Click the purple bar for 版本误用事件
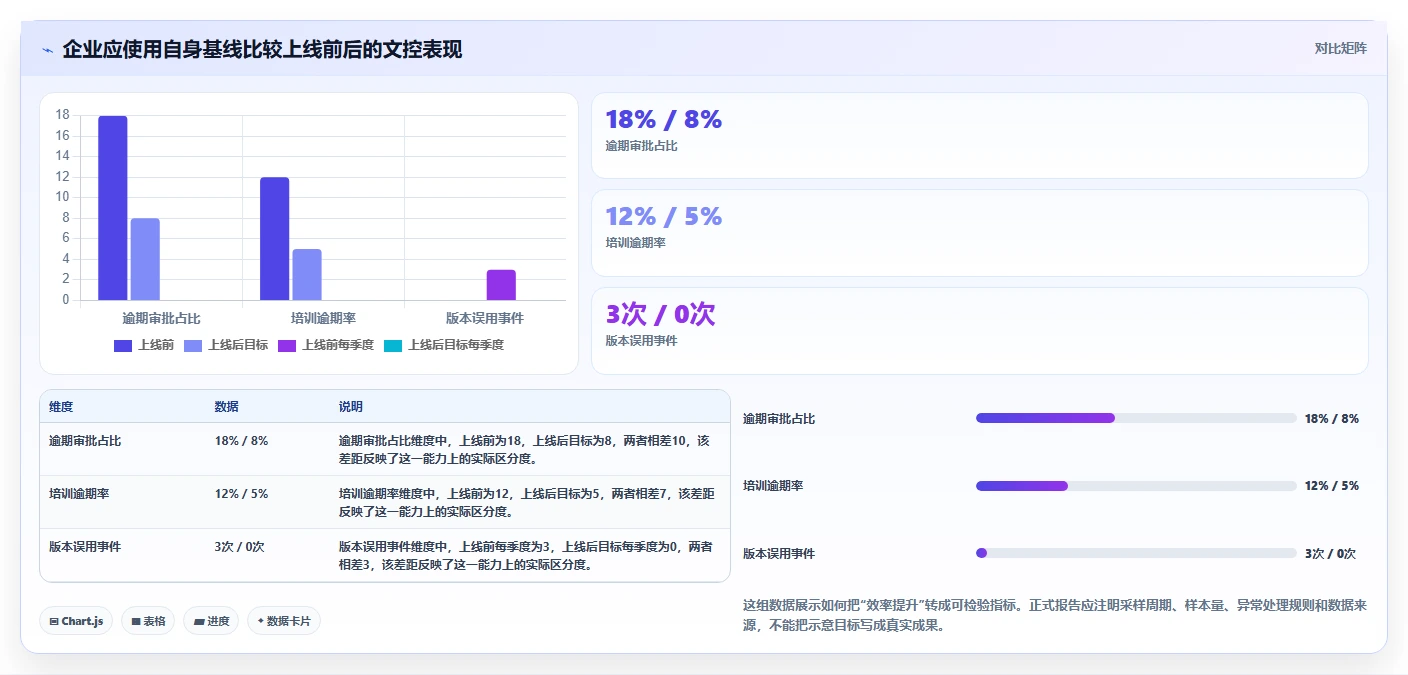 [x=501, y=285]
